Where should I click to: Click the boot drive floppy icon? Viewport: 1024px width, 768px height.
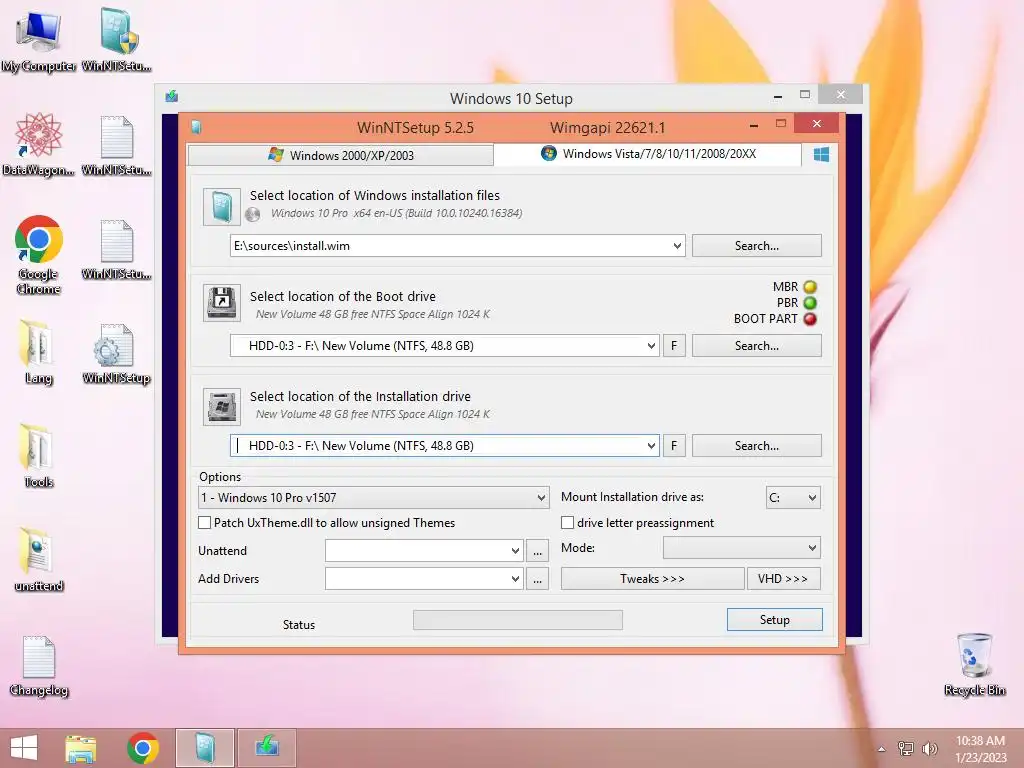221,302
